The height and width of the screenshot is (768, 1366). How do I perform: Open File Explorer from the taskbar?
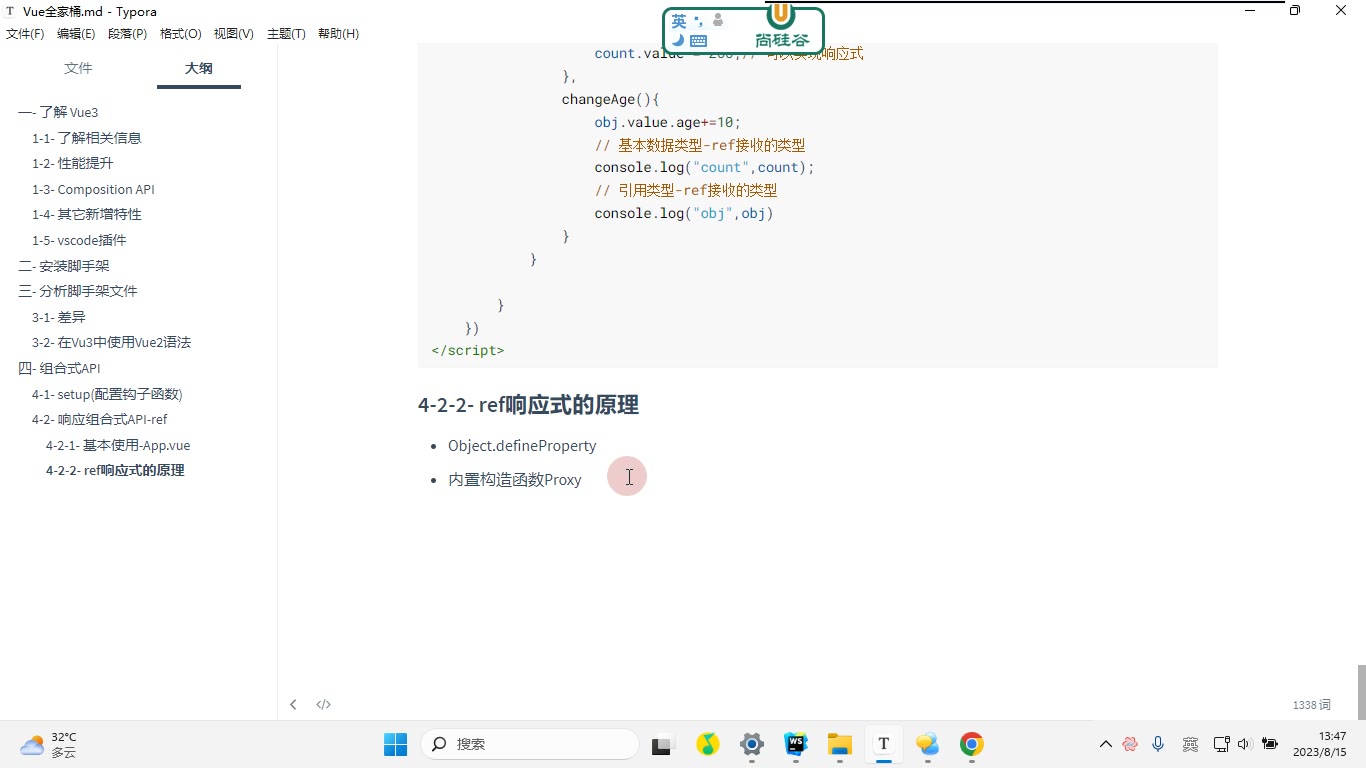tap(839, 744)
